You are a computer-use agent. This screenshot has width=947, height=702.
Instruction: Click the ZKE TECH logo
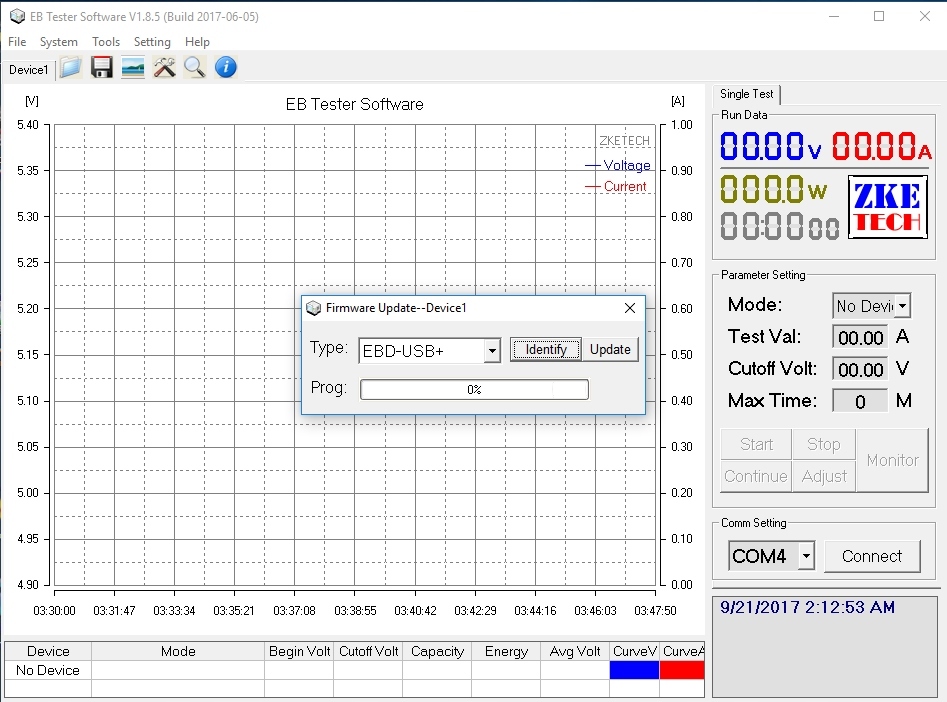pyautogui.click(x=887, y=207)
